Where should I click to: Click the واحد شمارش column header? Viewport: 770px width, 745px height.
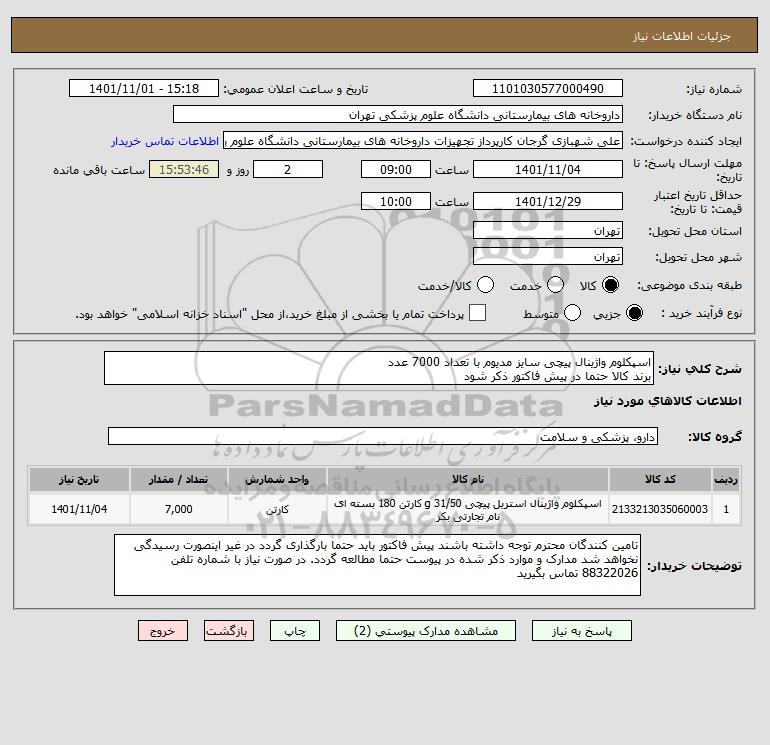tap(277, 479)
